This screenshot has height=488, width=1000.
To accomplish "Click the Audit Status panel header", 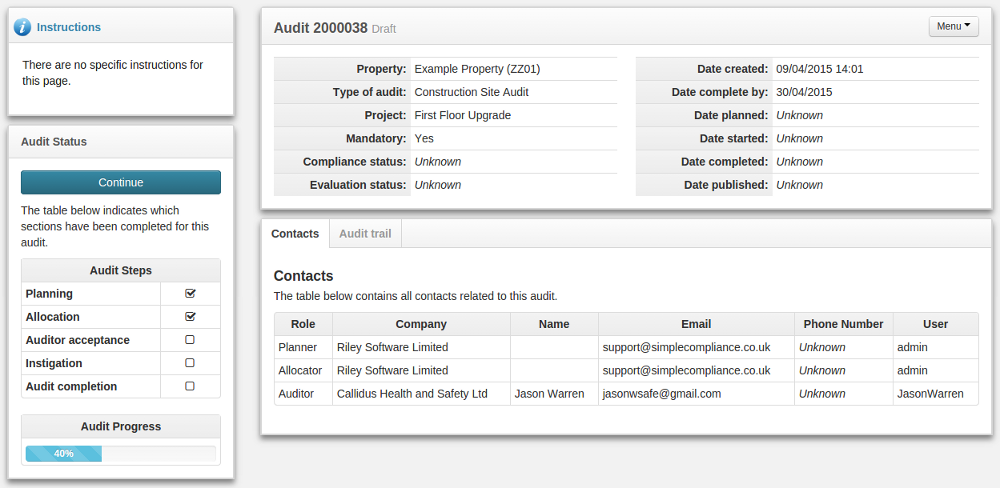I will point(54,142).
